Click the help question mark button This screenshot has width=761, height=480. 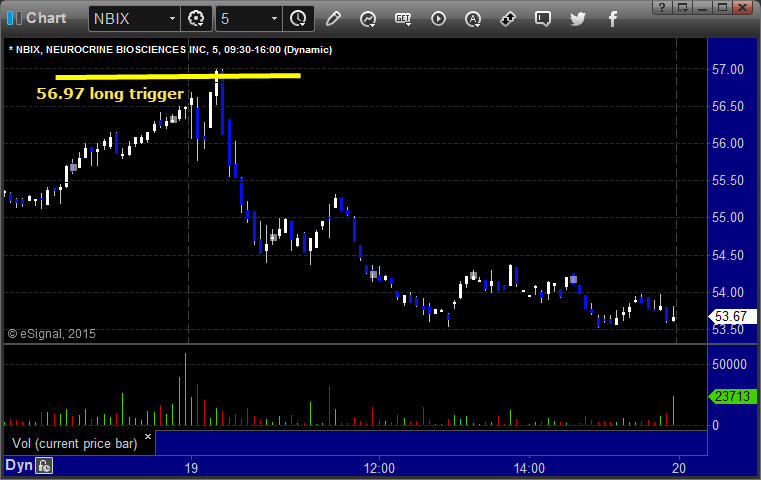[x=662, y=7]
